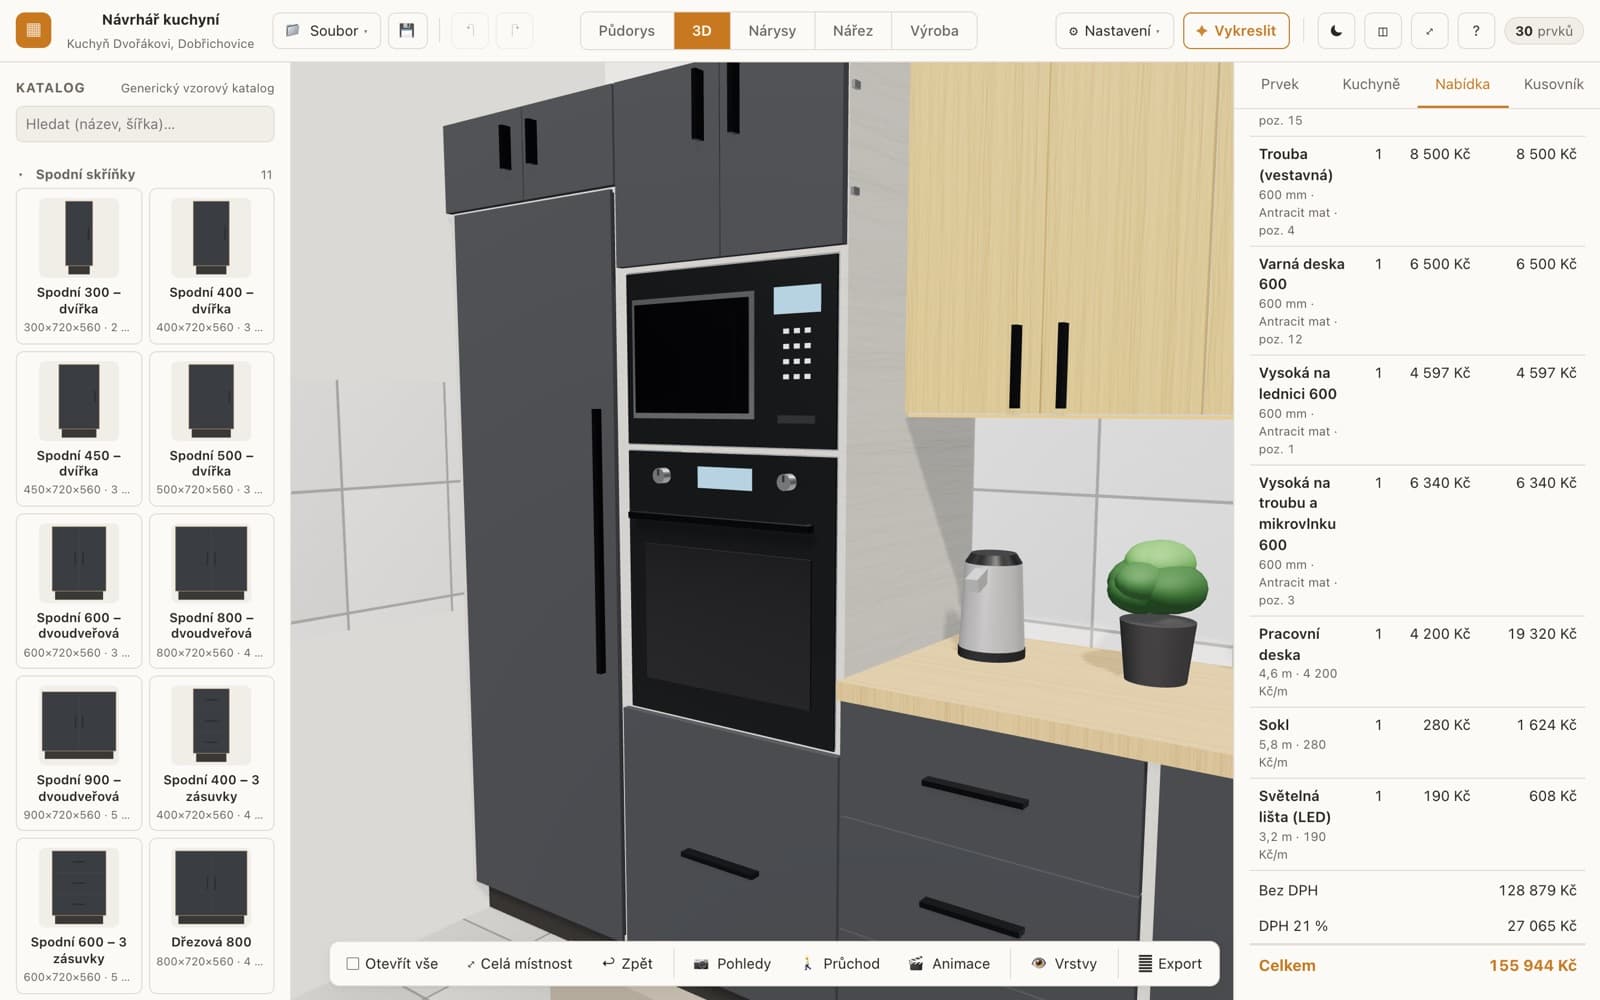Save the project with the floppy disk icon

click(x=407, y=31)
